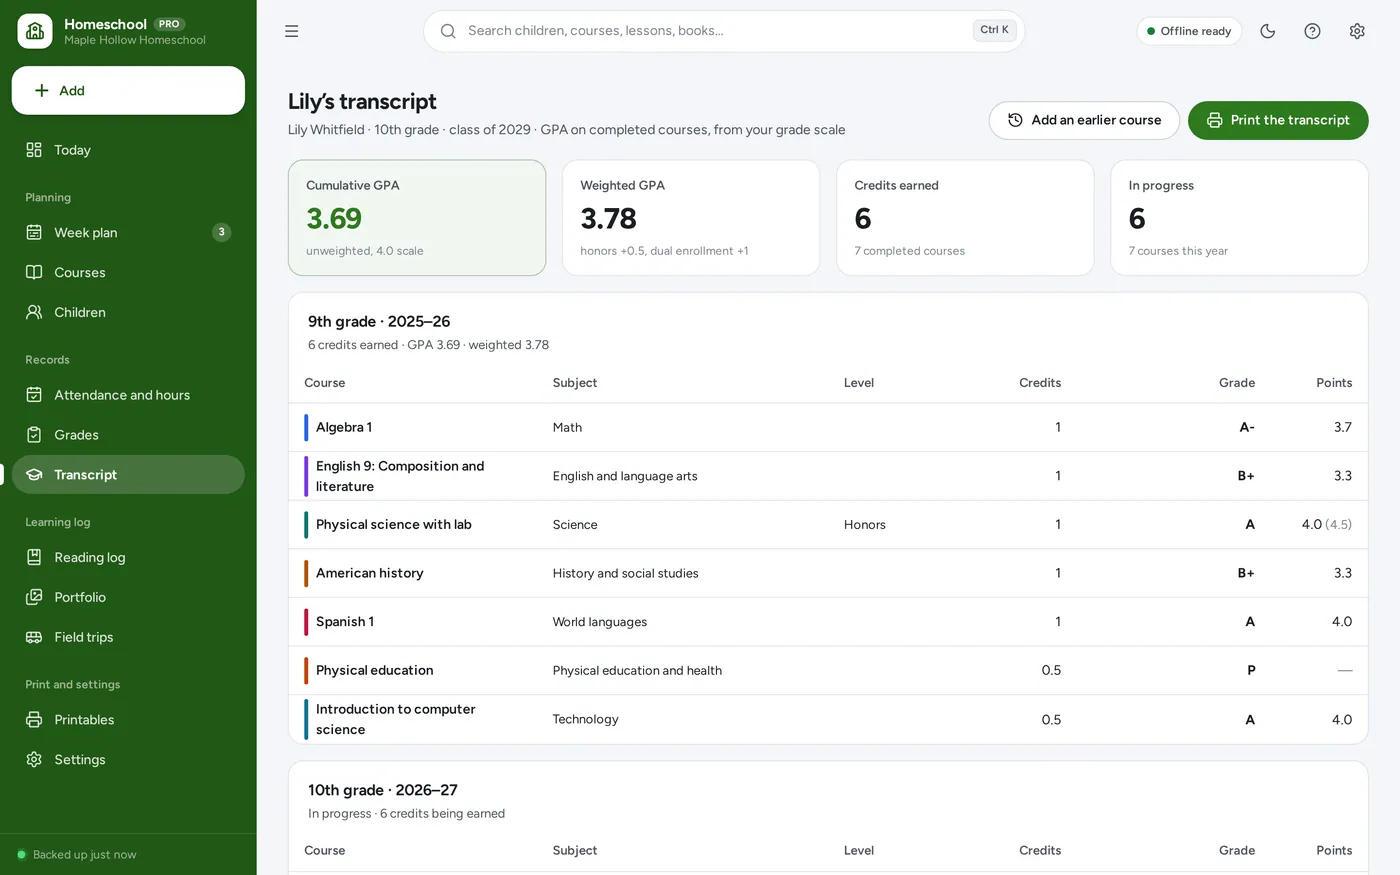Screen dimensions: 1400x875
Task: Select the Cumulative GPA card
Action: tap(417, 218)
